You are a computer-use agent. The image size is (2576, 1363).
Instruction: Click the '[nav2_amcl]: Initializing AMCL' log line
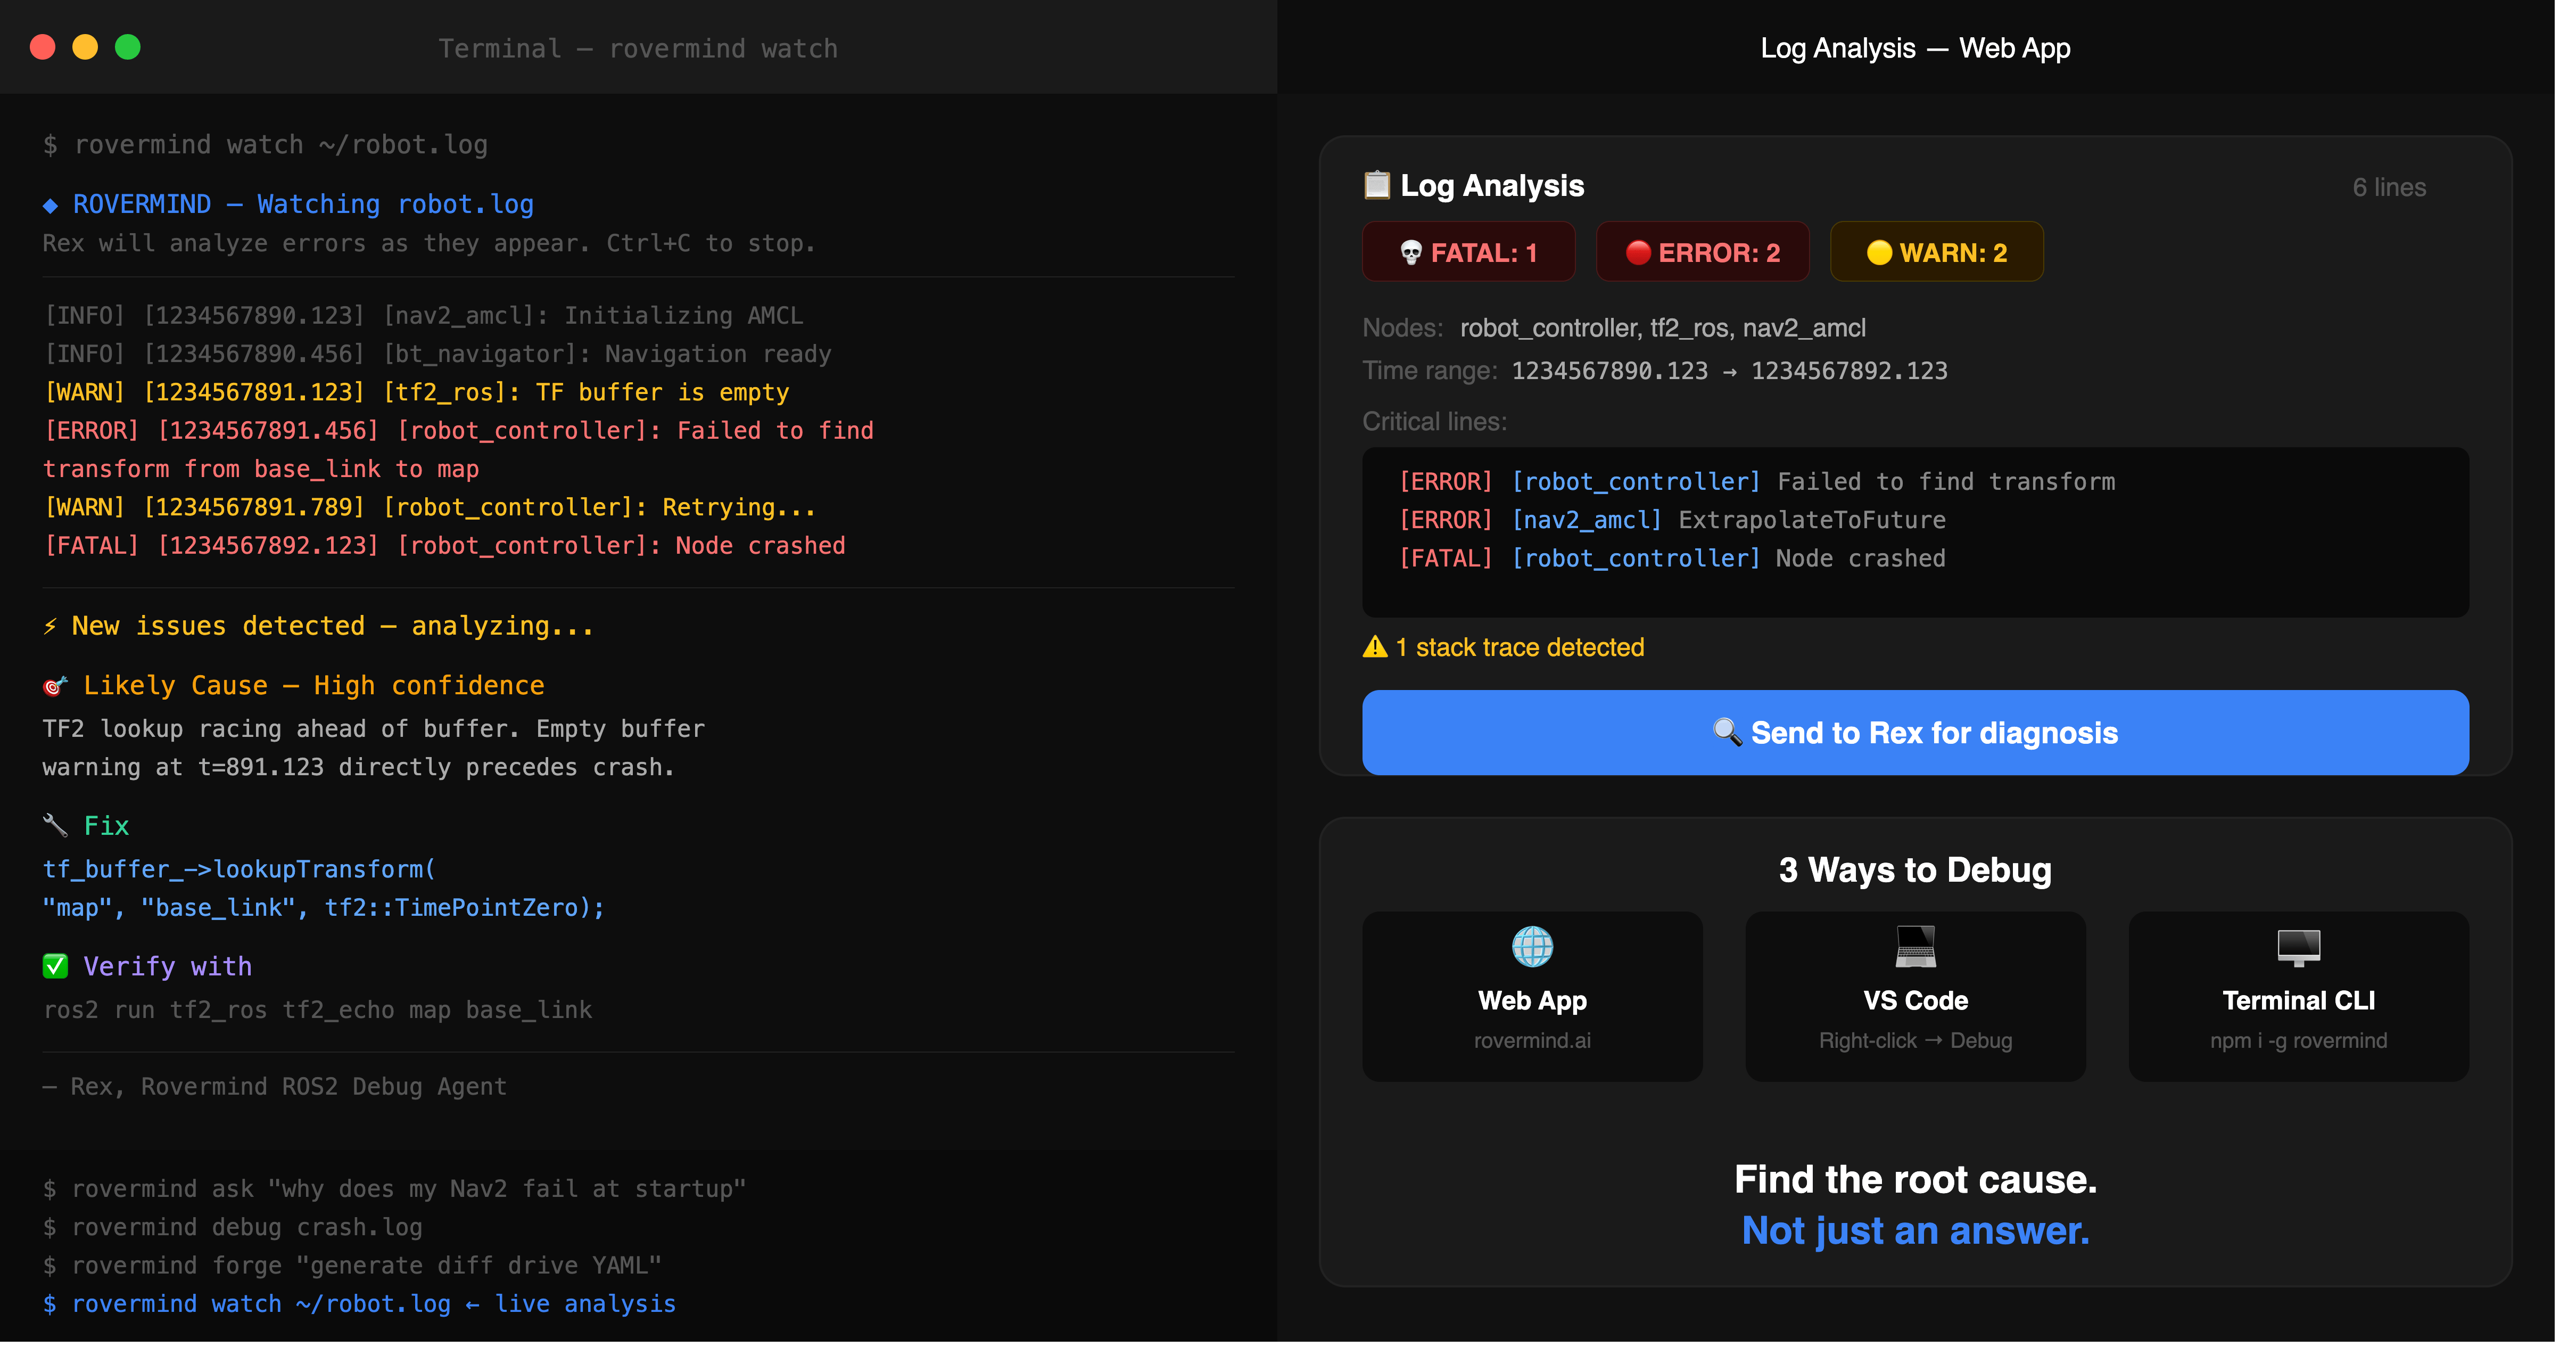423,316
